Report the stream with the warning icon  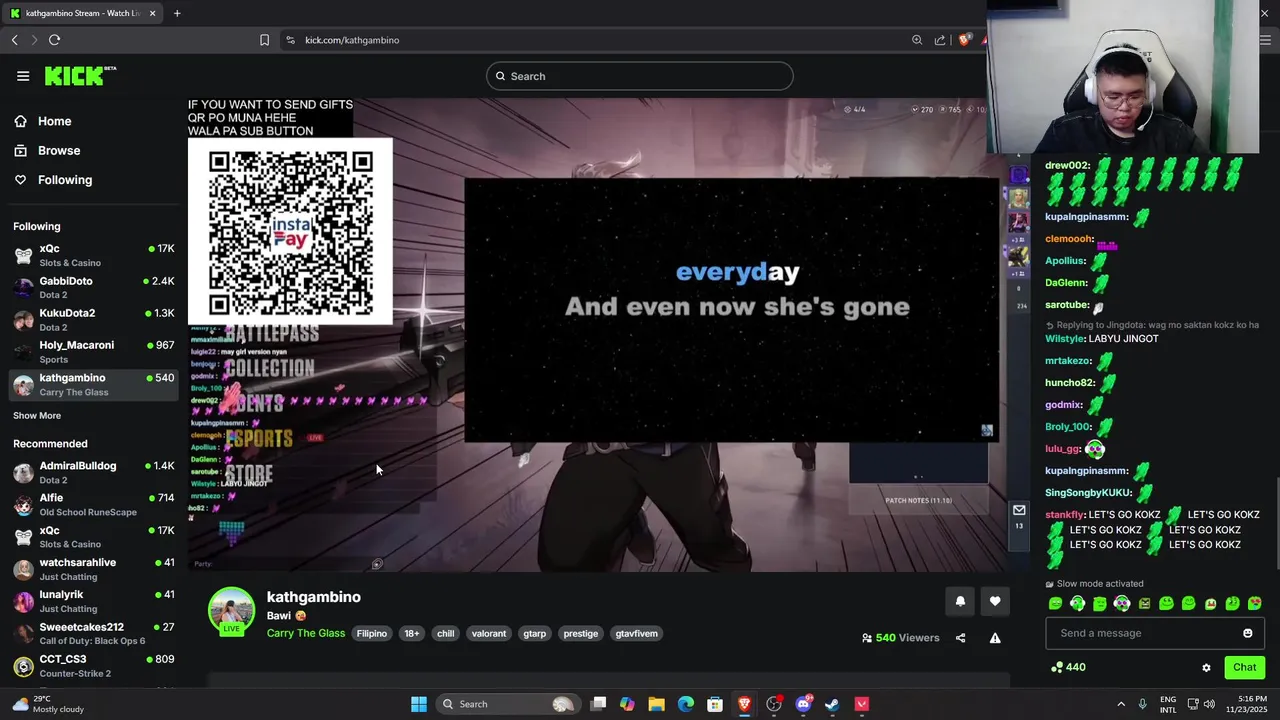point(995,638)
